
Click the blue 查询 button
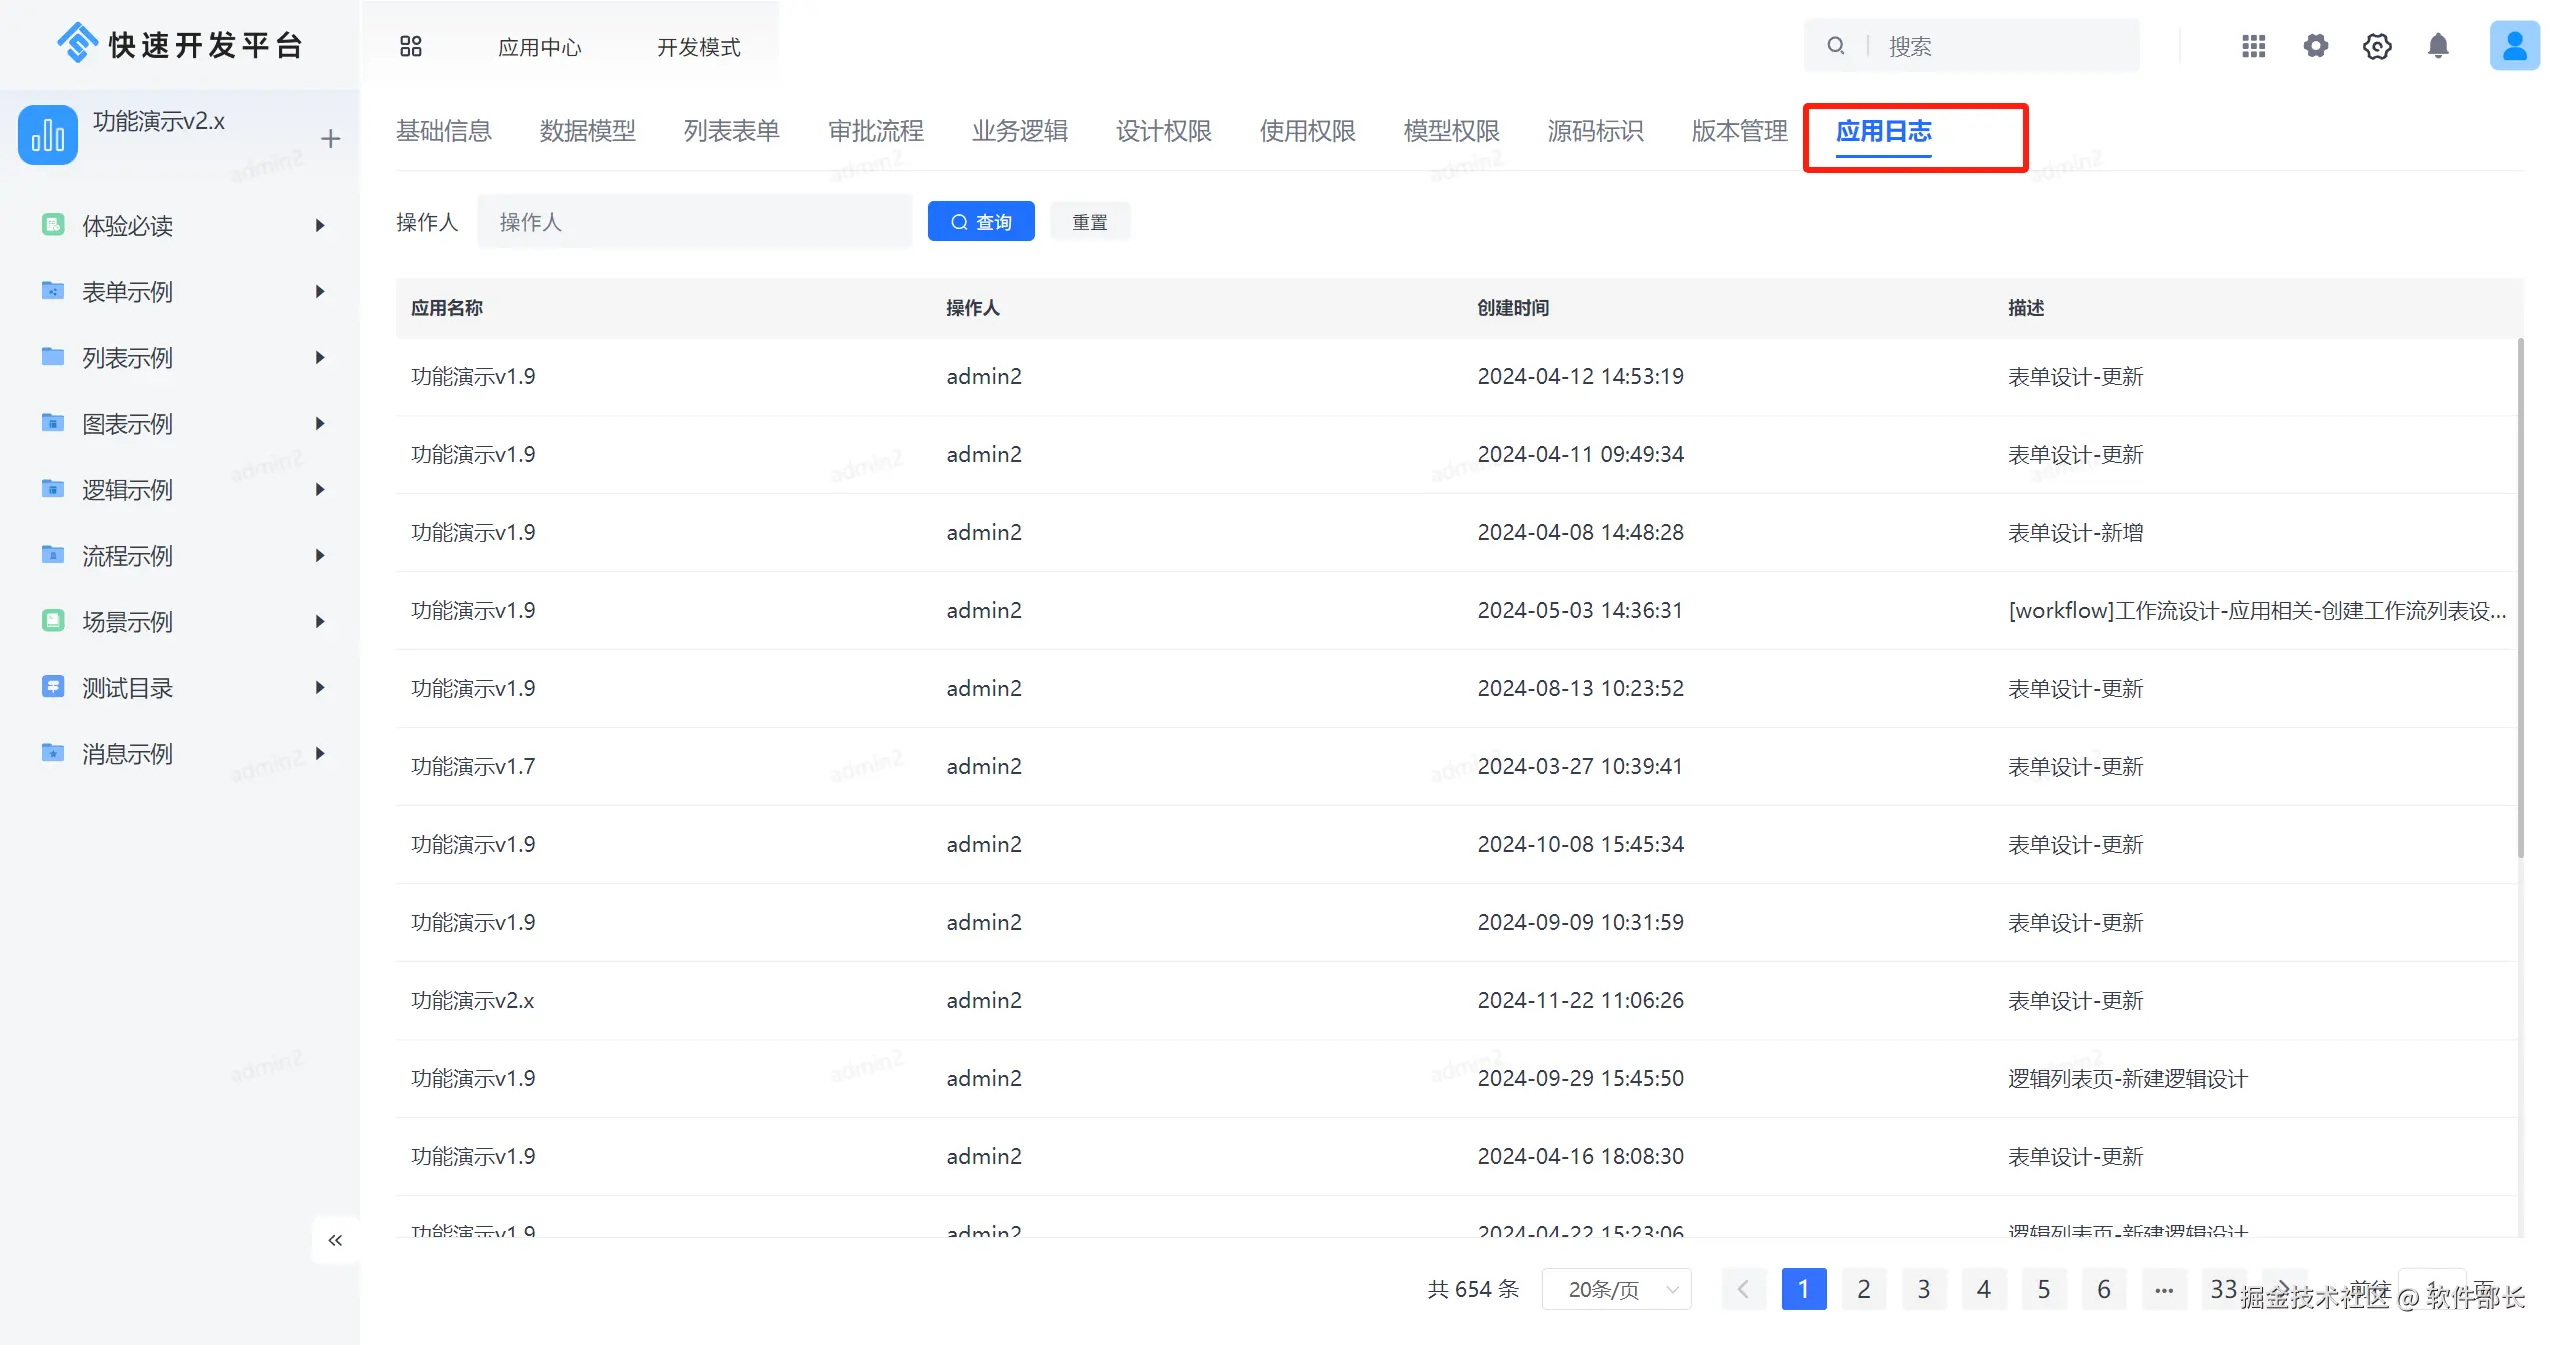tap(980, 222)
